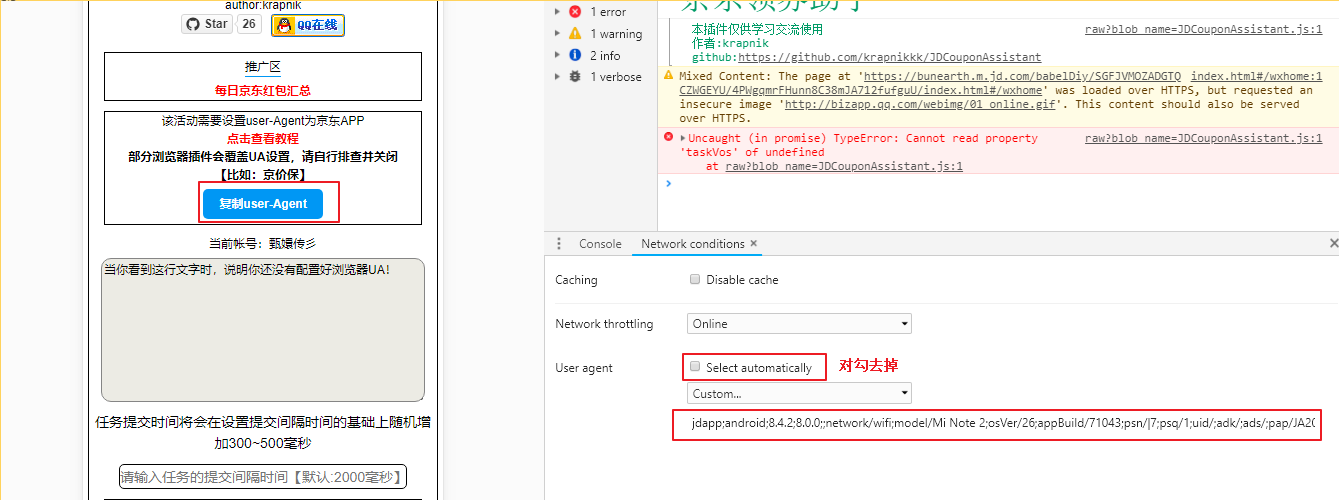Screen dimensions: 1339x500
Task: Open the stack trace JDCouponAssistant.js:1 link
Action: coord(845,167)
